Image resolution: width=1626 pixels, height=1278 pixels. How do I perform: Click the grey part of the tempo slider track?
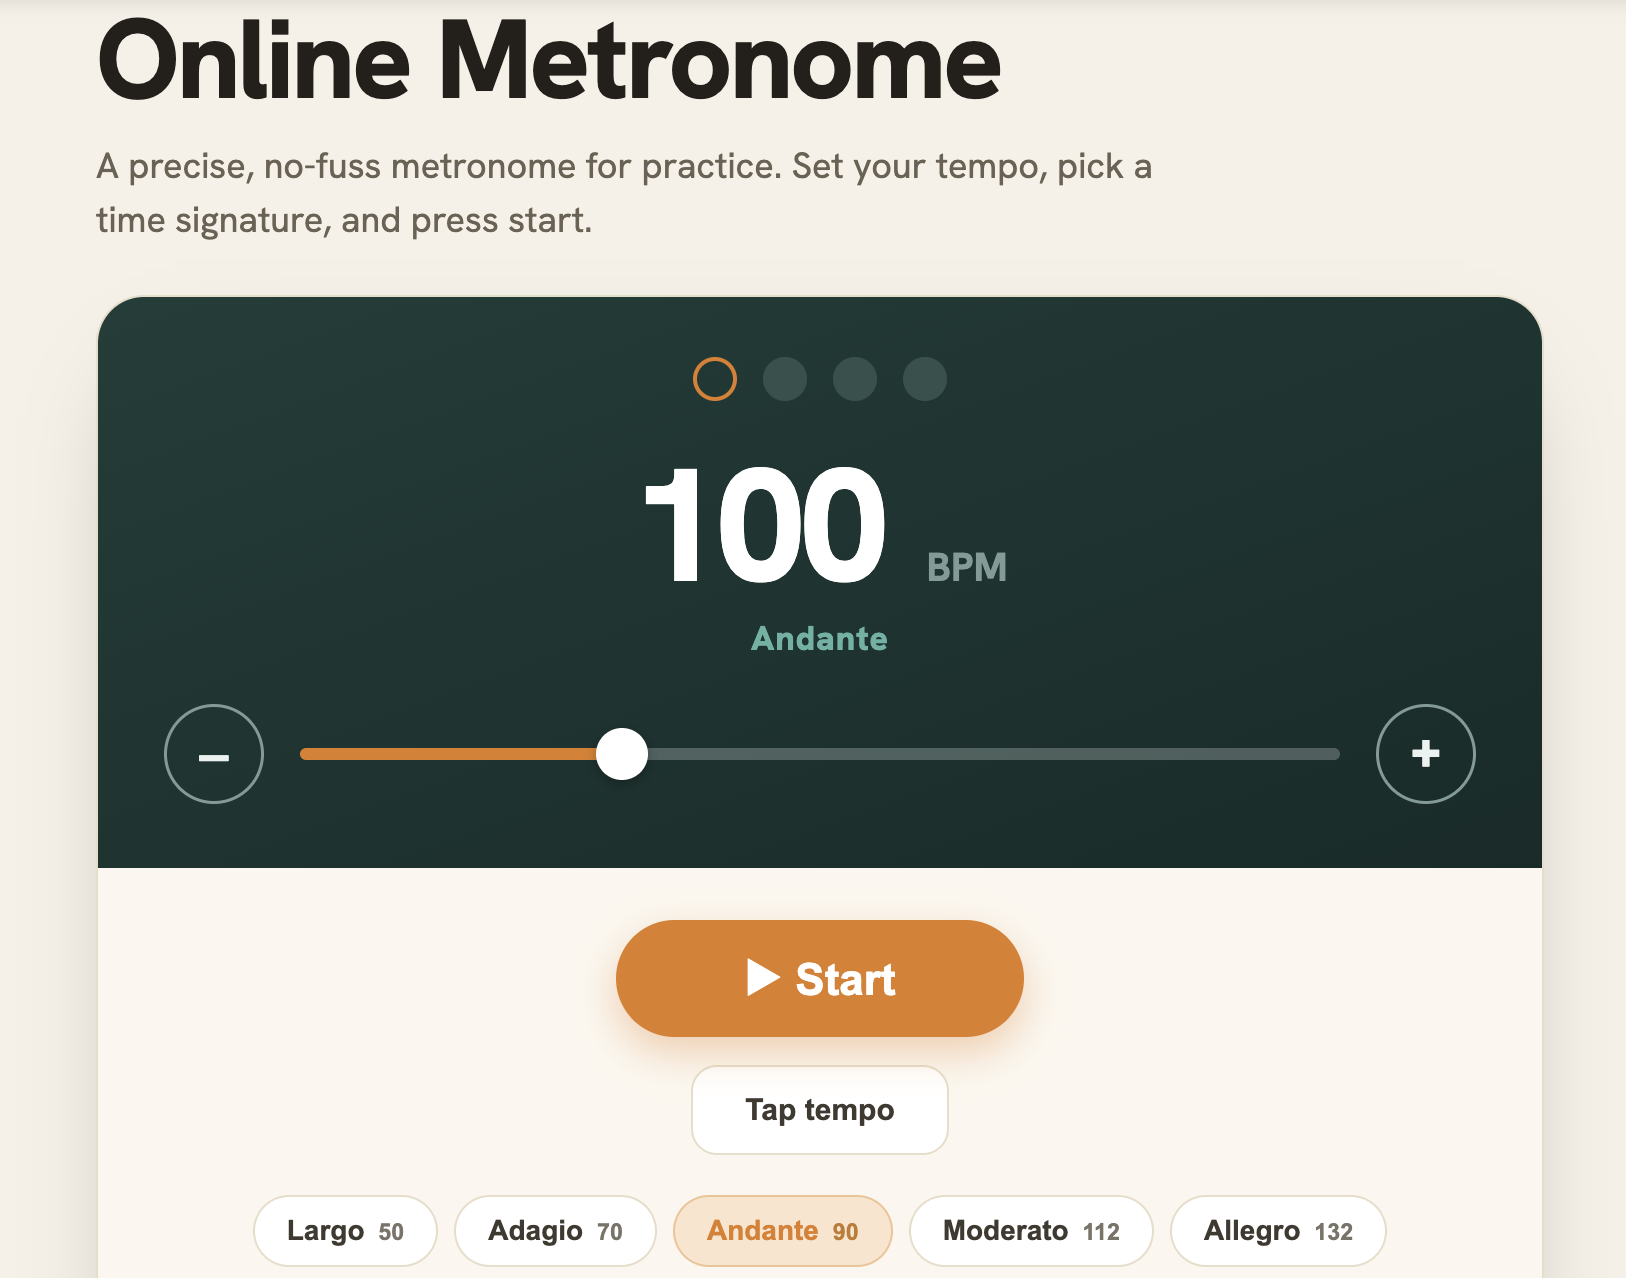(x=993, y=754)
